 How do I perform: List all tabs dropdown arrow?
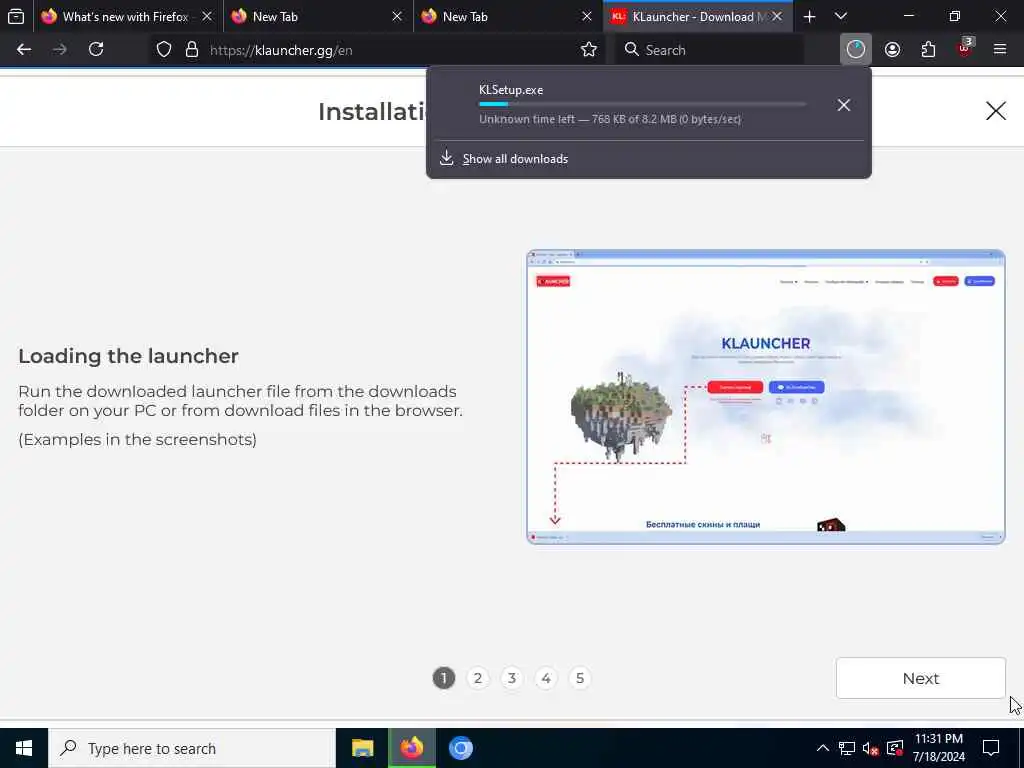(841, 17)
